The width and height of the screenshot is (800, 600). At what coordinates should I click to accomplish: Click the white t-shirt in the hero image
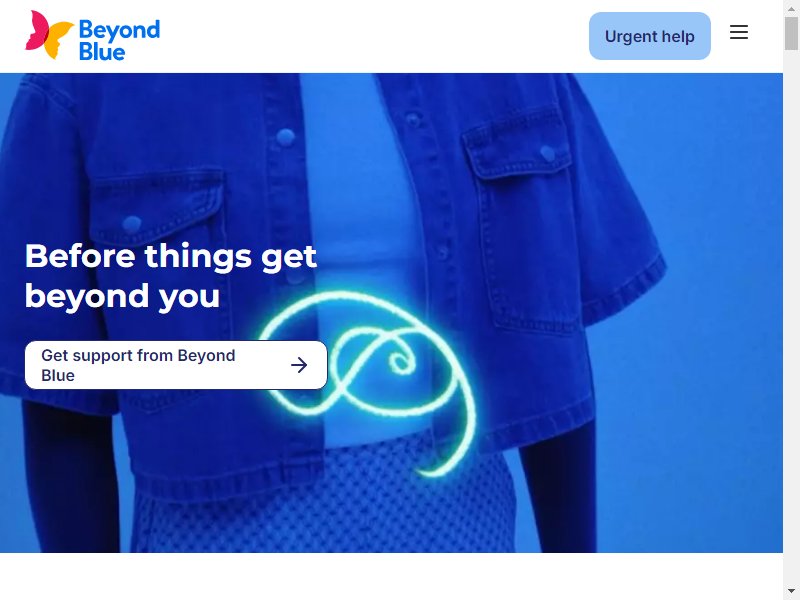point(357,204)
